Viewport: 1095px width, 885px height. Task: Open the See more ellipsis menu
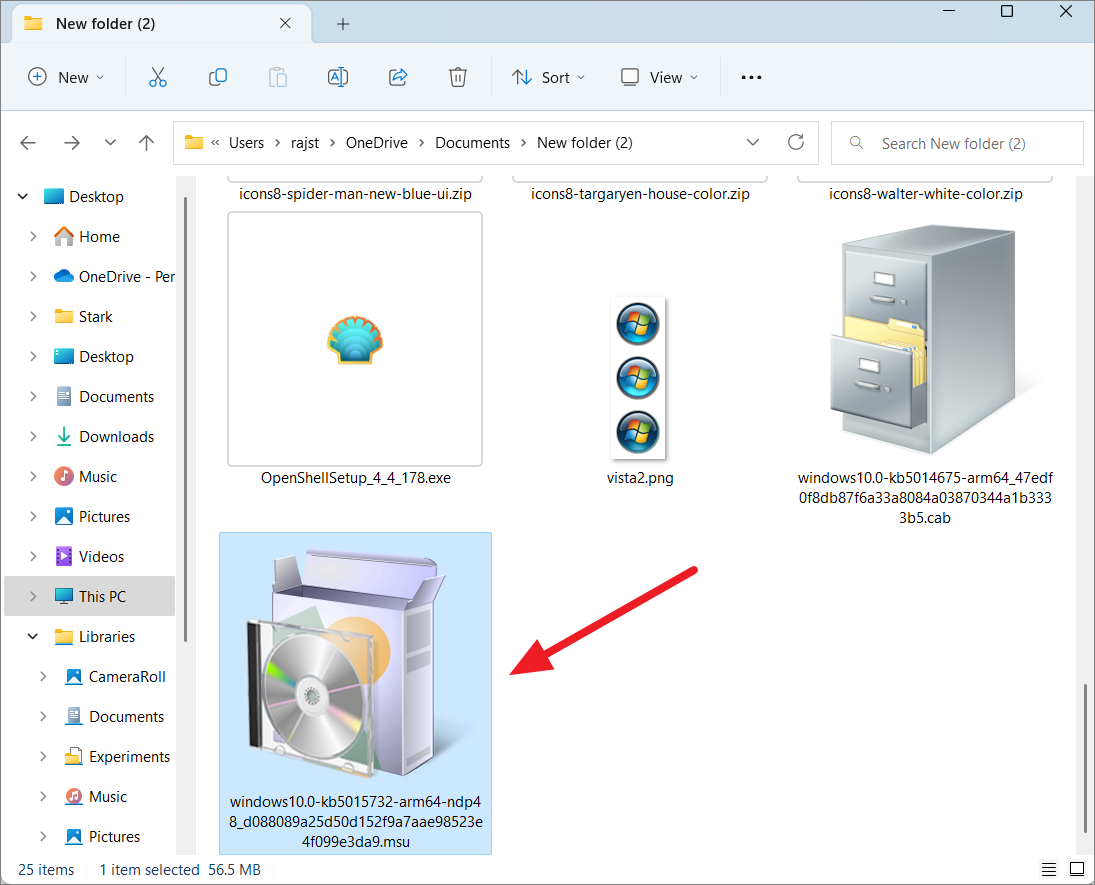(x=751, y=77)
